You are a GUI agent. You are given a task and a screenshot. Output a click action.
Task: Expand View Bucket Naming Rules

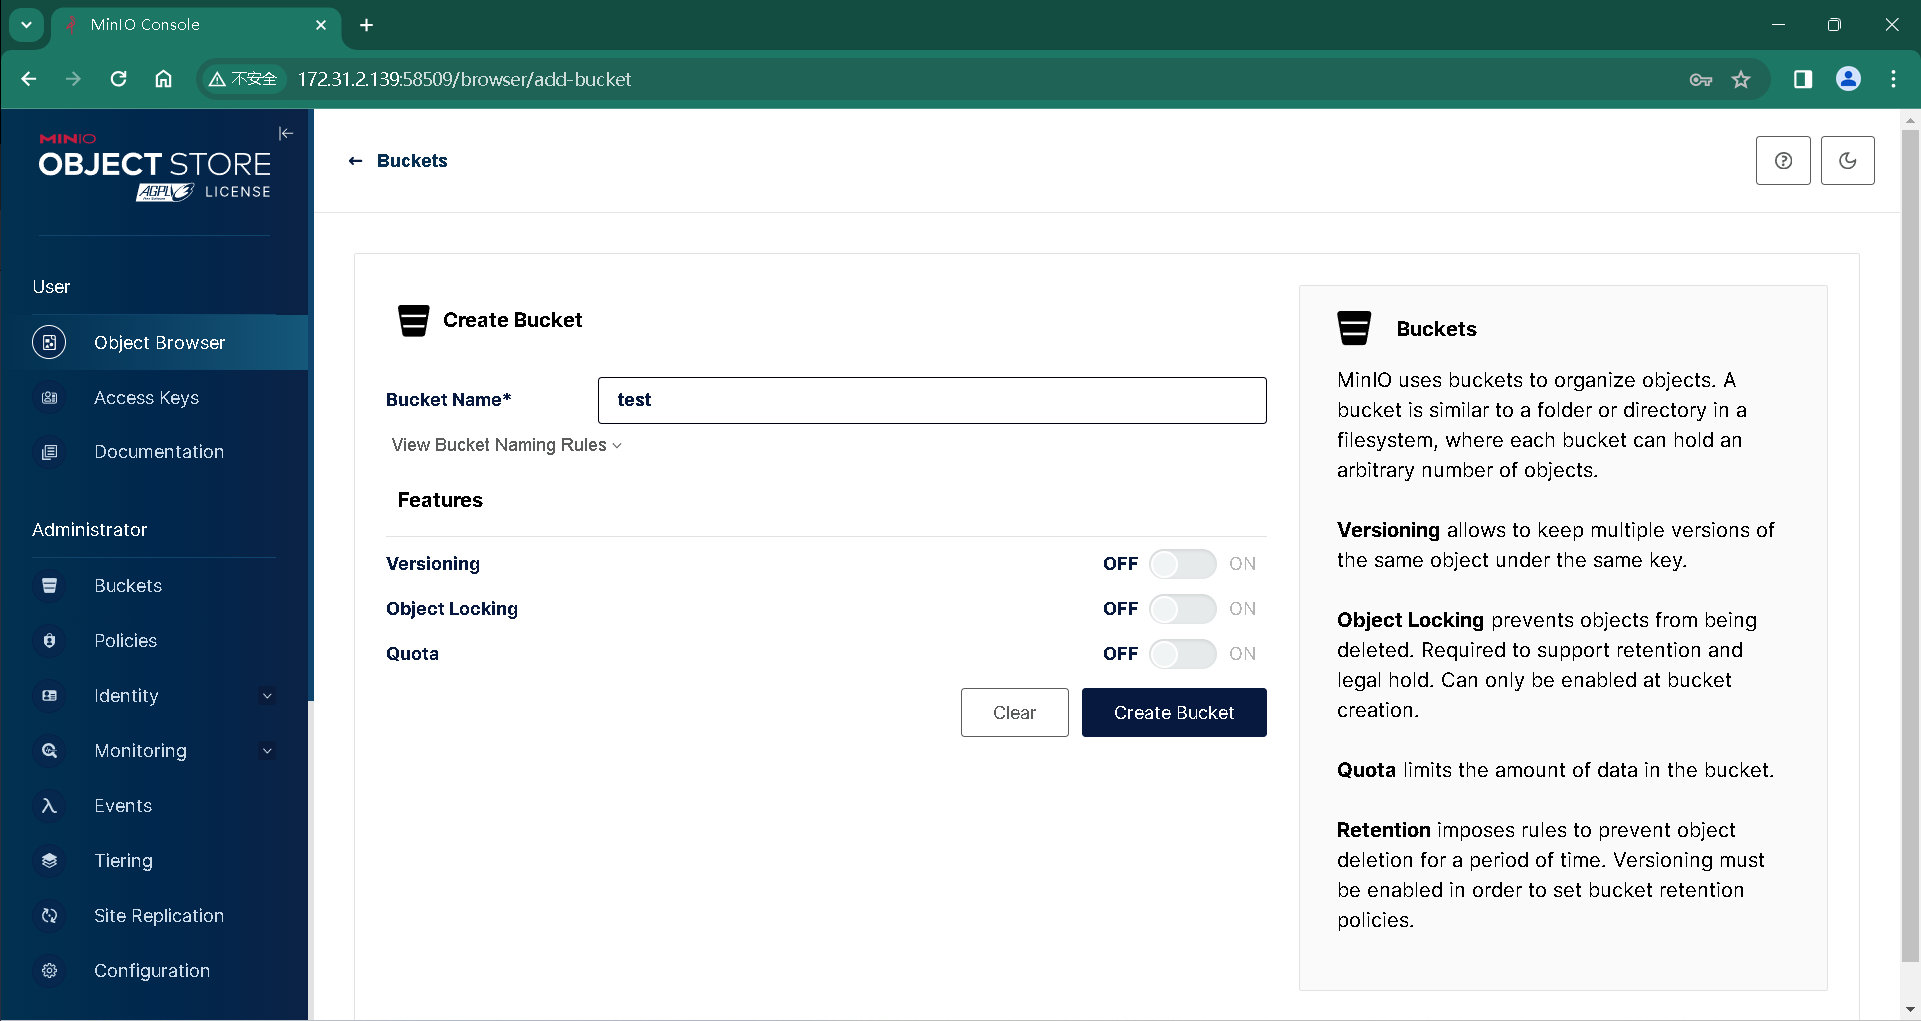[506, 445]
